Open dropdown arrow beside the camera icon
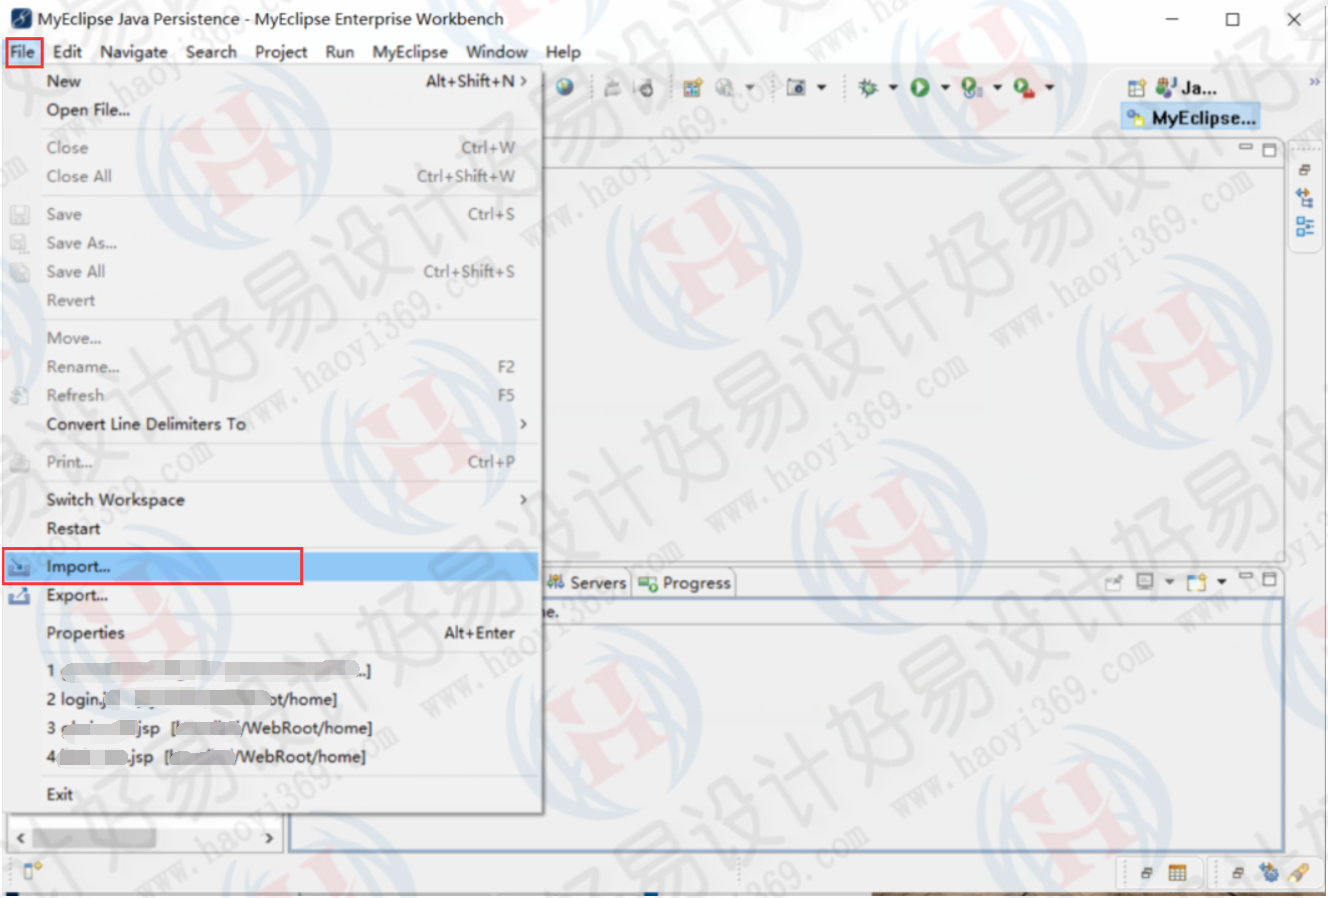This screenshot has height=898, width=1328. [822, 88]
